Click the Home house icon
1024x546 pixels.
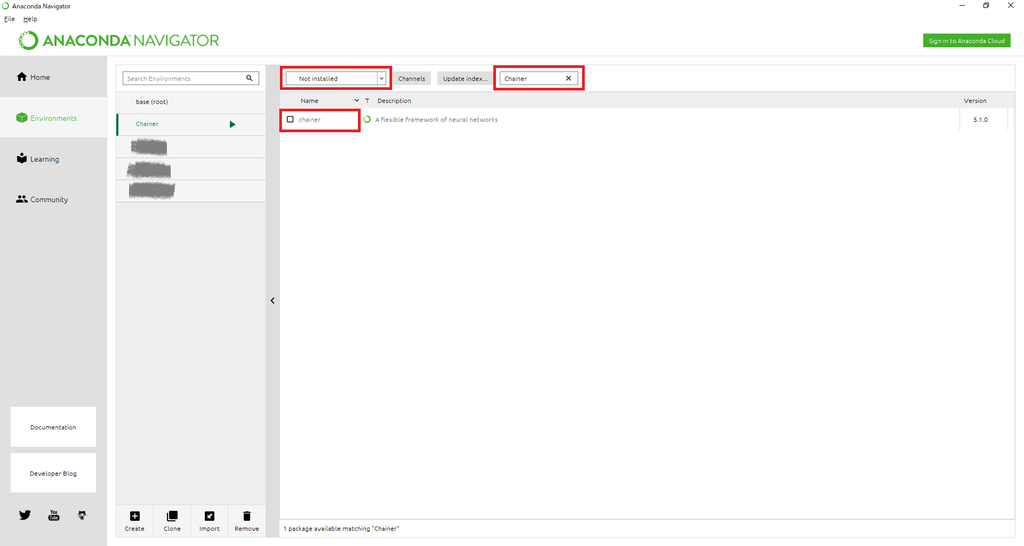(x=22, y=76)
